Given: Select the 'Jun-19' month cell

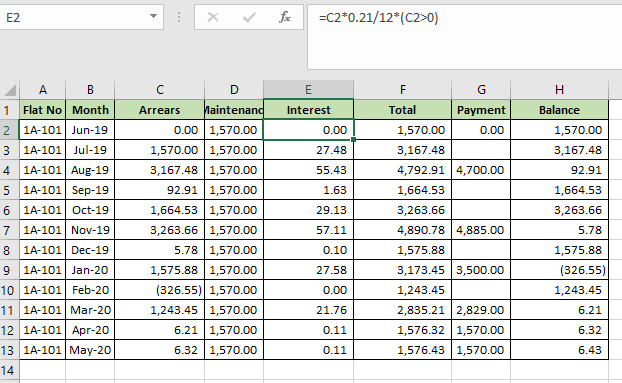Looking at the screenshot, I should [x=90, y=130].
